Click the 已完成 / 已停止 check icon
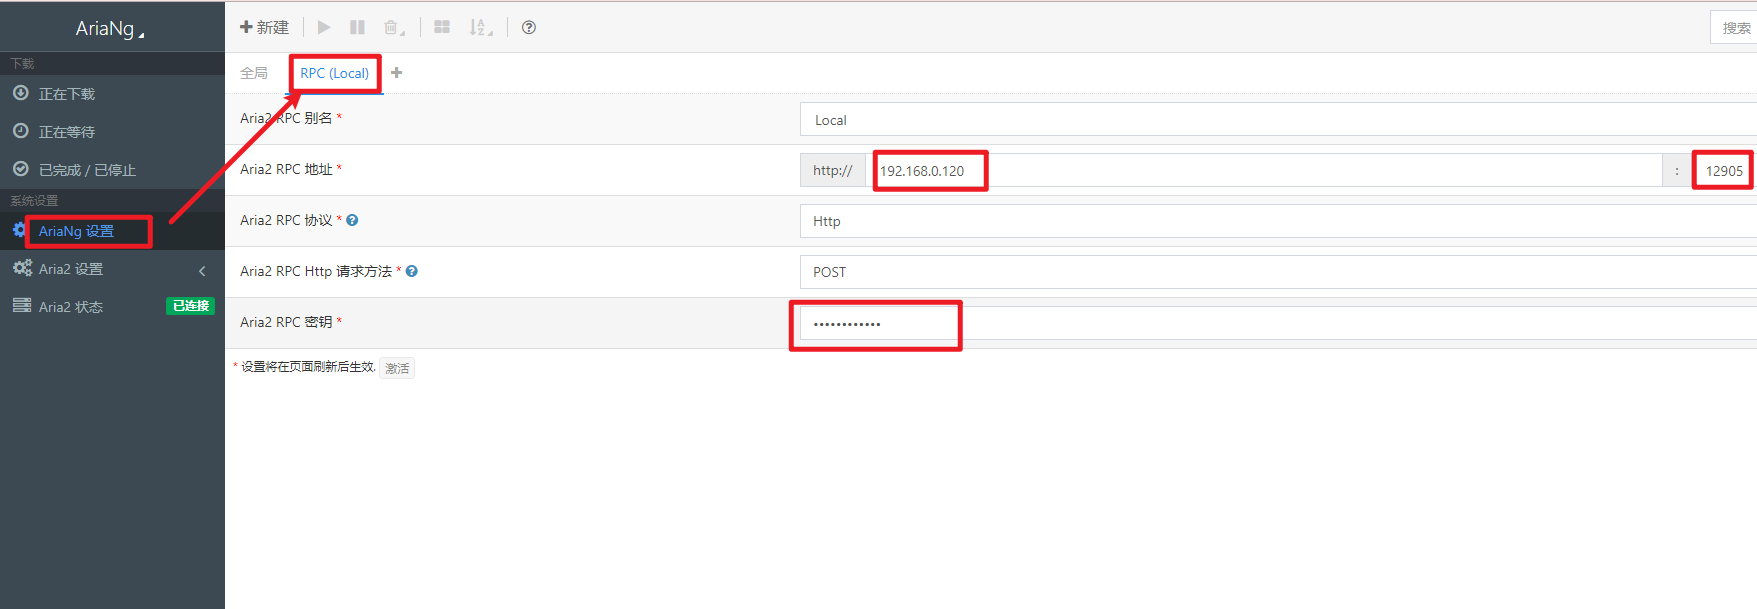This screenshot has height=609, width=1757. click(x=20, y=169)
